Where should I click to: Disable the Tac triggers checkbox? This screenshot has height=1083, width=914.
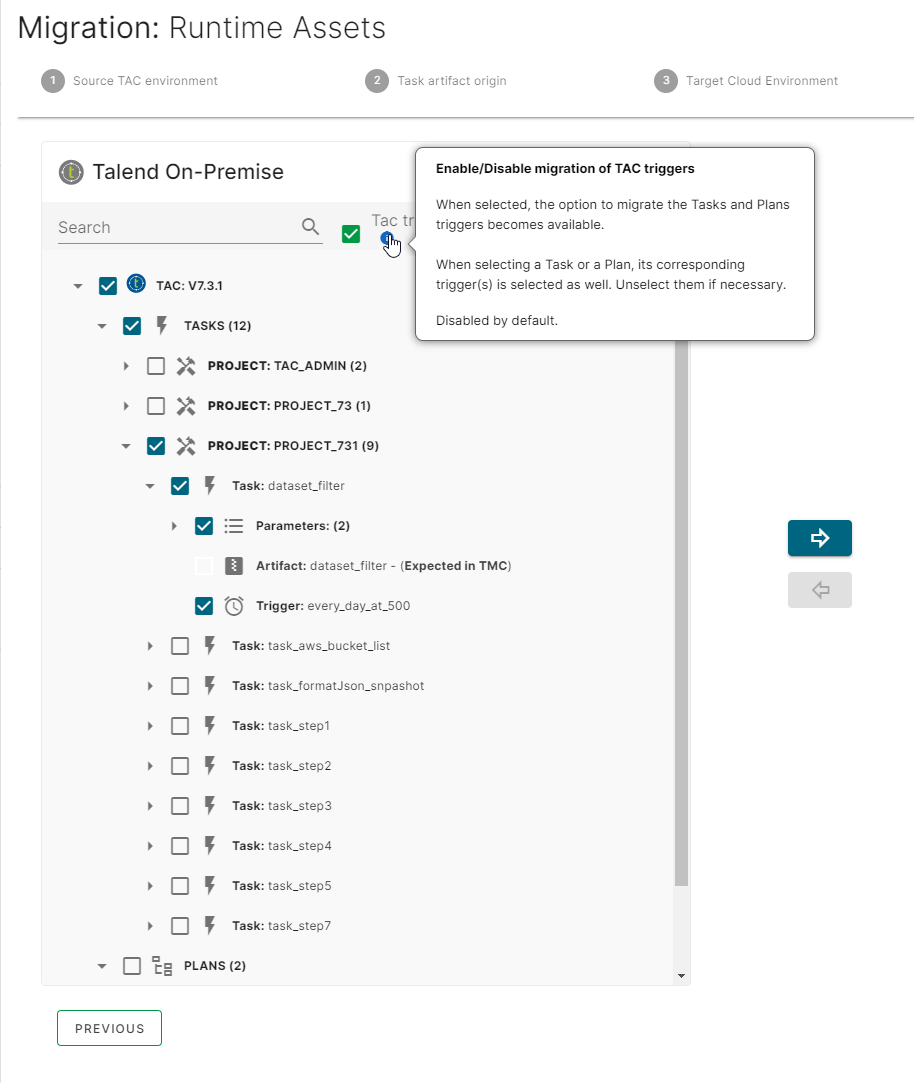351,234
